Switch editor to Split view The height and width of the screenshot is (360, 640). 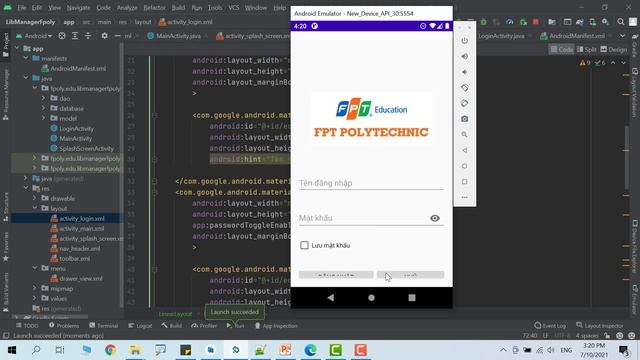tap(587, 49)
